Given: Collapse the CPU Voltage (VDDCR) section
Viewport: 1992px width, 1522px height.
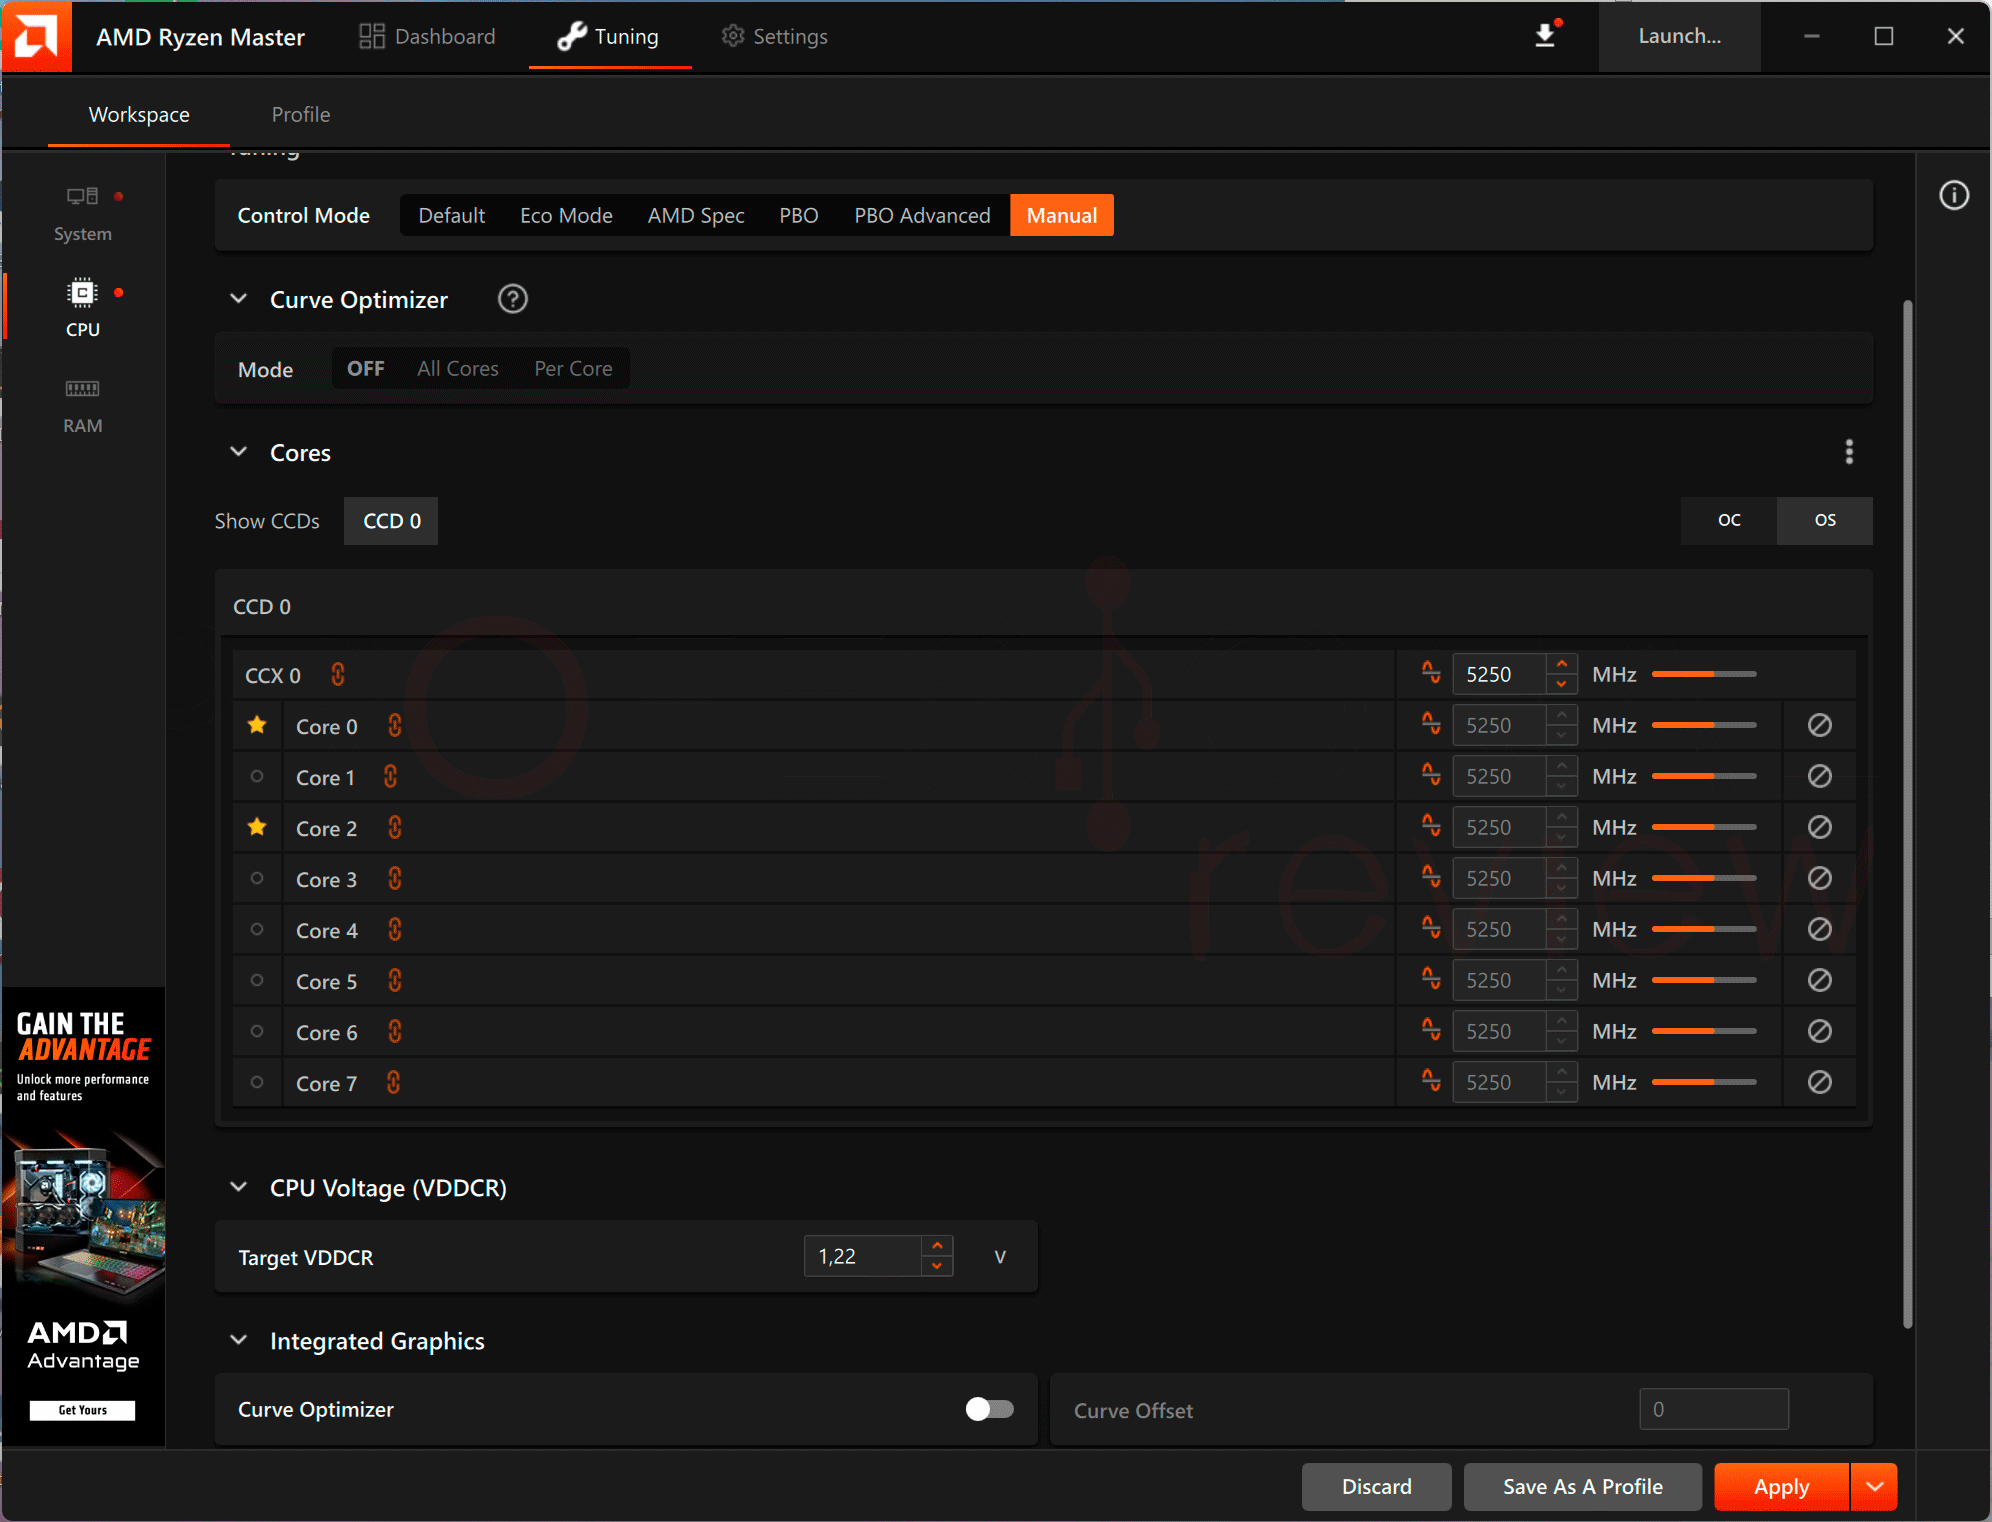Looking at the screenshot, I should [239, 1187].
